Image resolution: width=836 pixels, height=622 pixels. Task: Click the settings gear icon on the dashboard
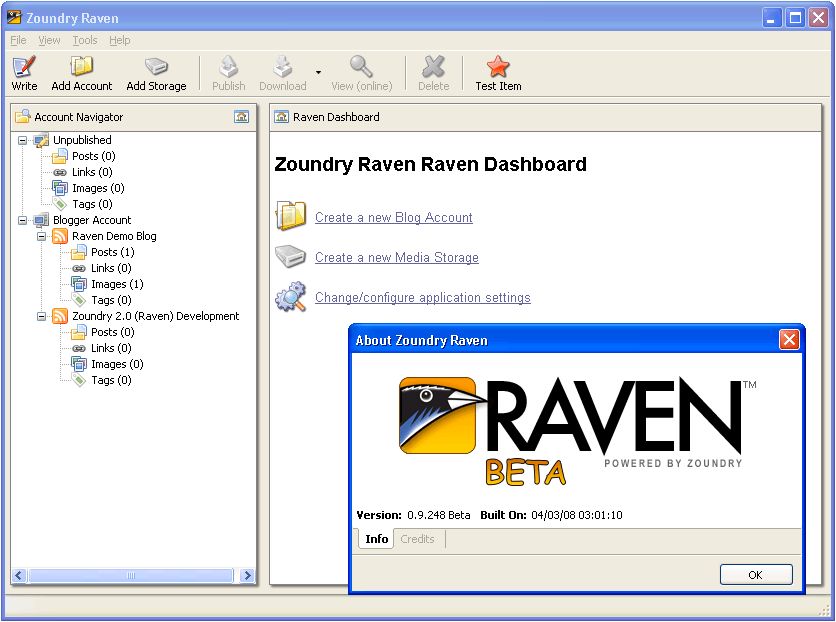[x=290, y=296]
